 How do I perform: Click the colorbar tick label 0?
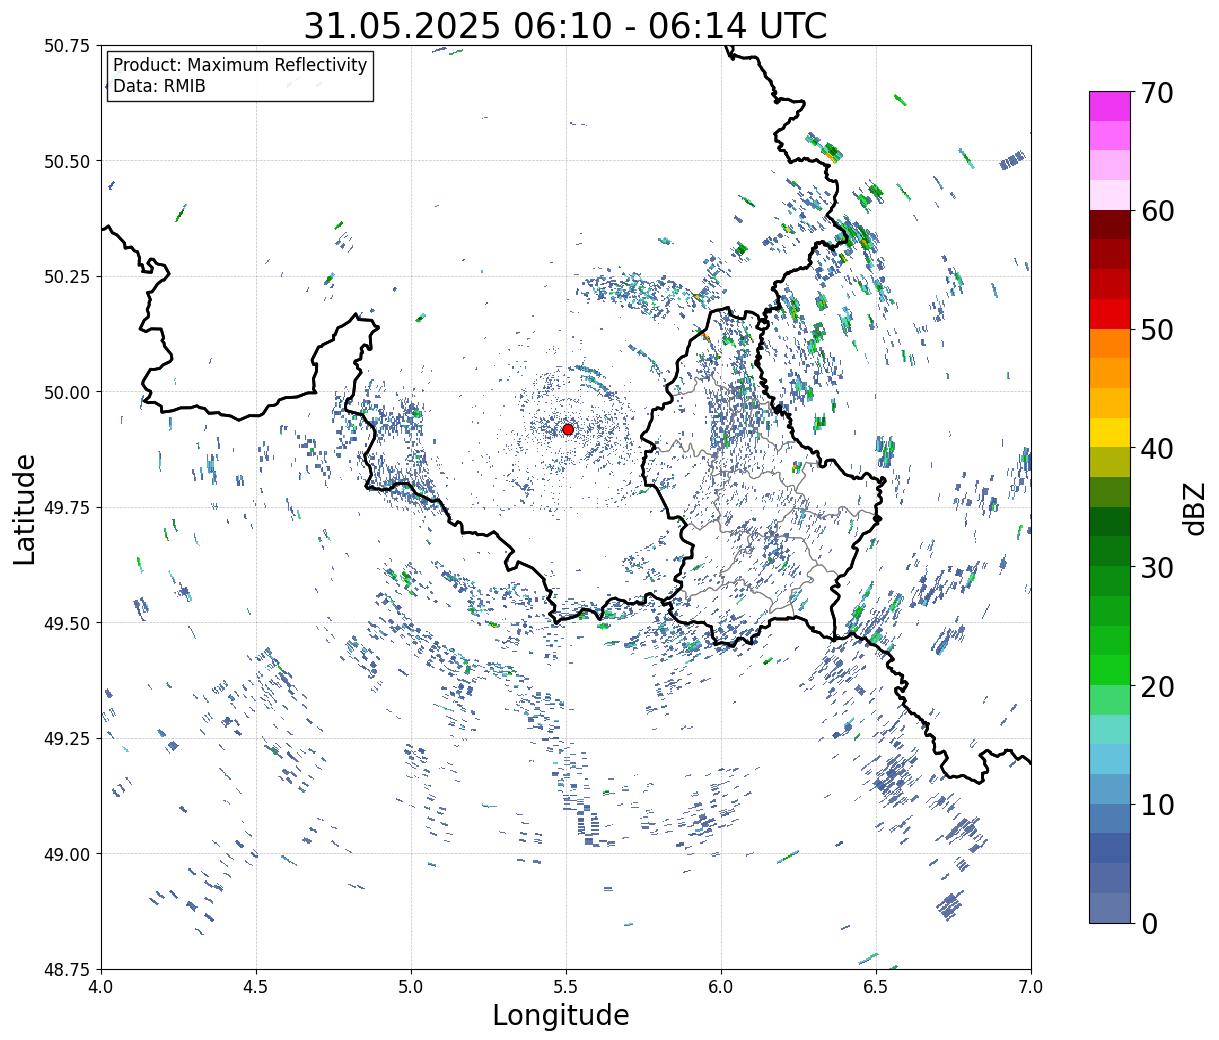click(1148, 923)
